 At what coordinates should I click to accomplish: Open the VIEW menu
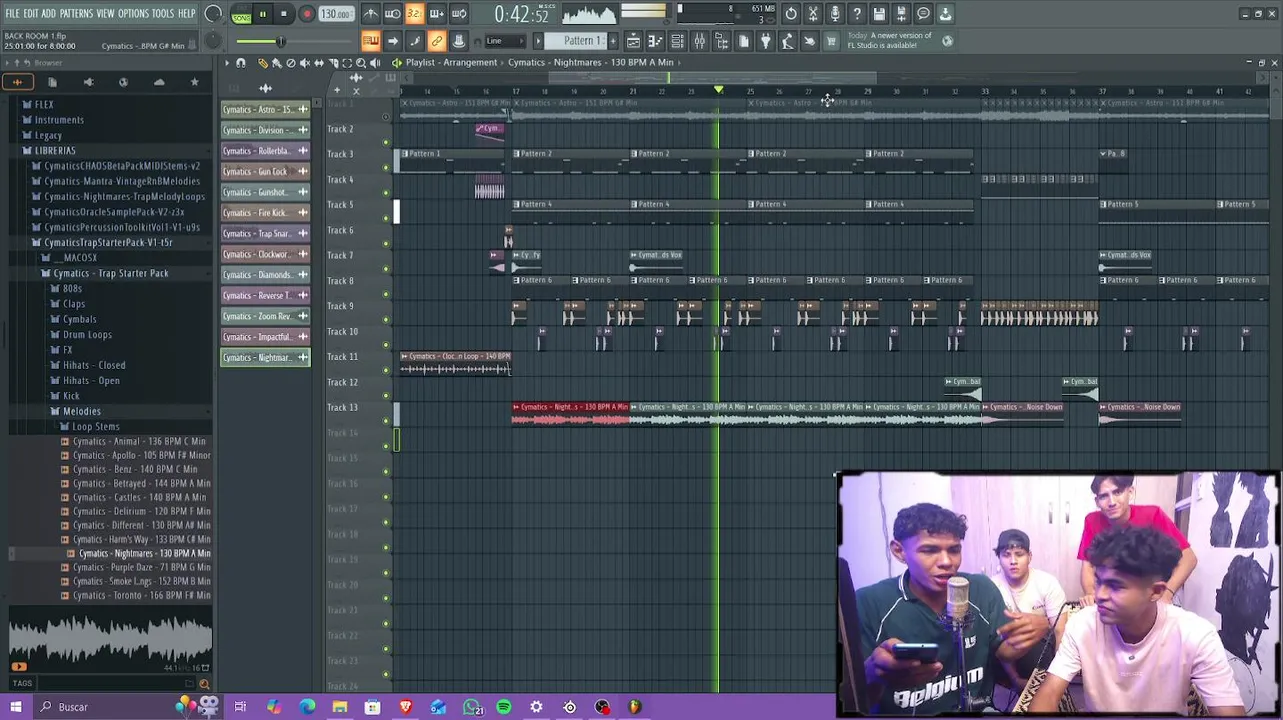tap(105, 14)
